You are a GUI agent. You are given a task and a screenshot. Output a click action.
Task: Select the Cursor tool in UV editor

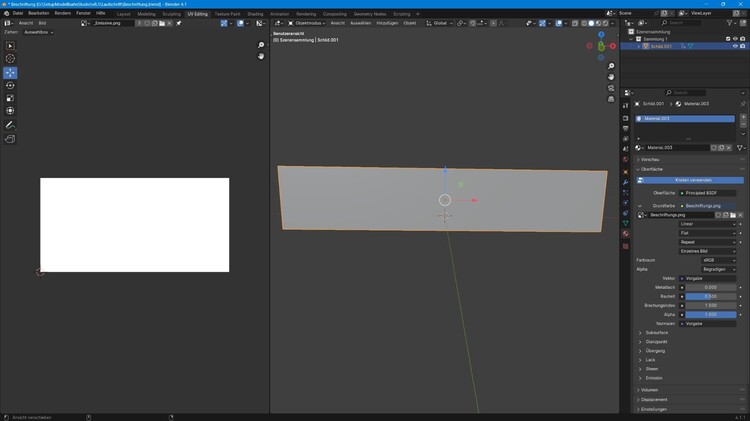click(10, 59)
